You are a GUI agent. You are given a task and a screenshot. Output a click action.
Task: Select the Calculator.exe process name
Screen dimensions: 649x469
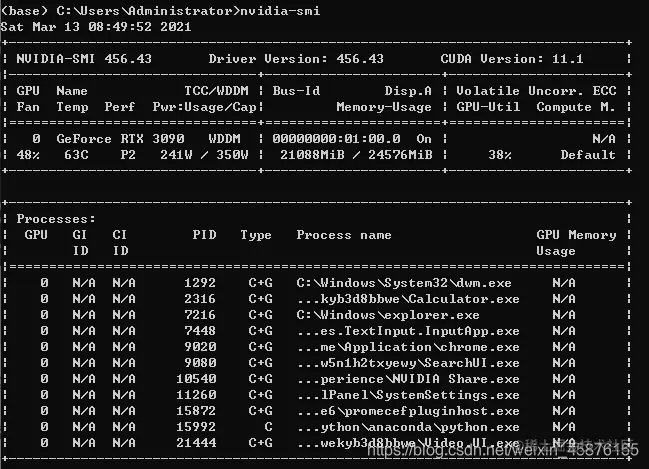(x=408, y=299)
